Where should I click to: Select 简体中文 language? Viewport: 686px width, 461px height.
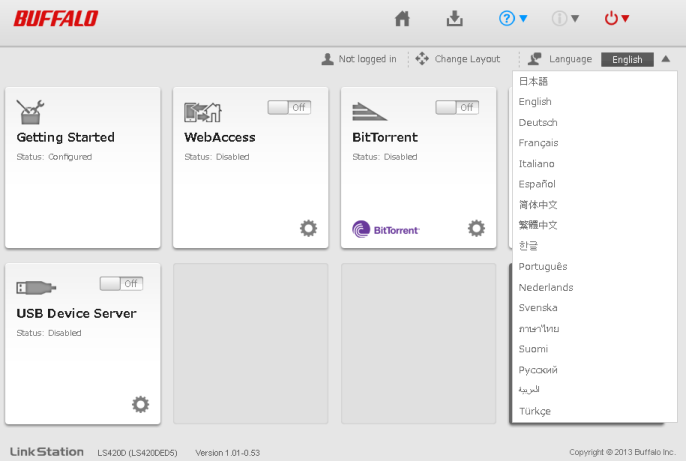click(594, 205)
